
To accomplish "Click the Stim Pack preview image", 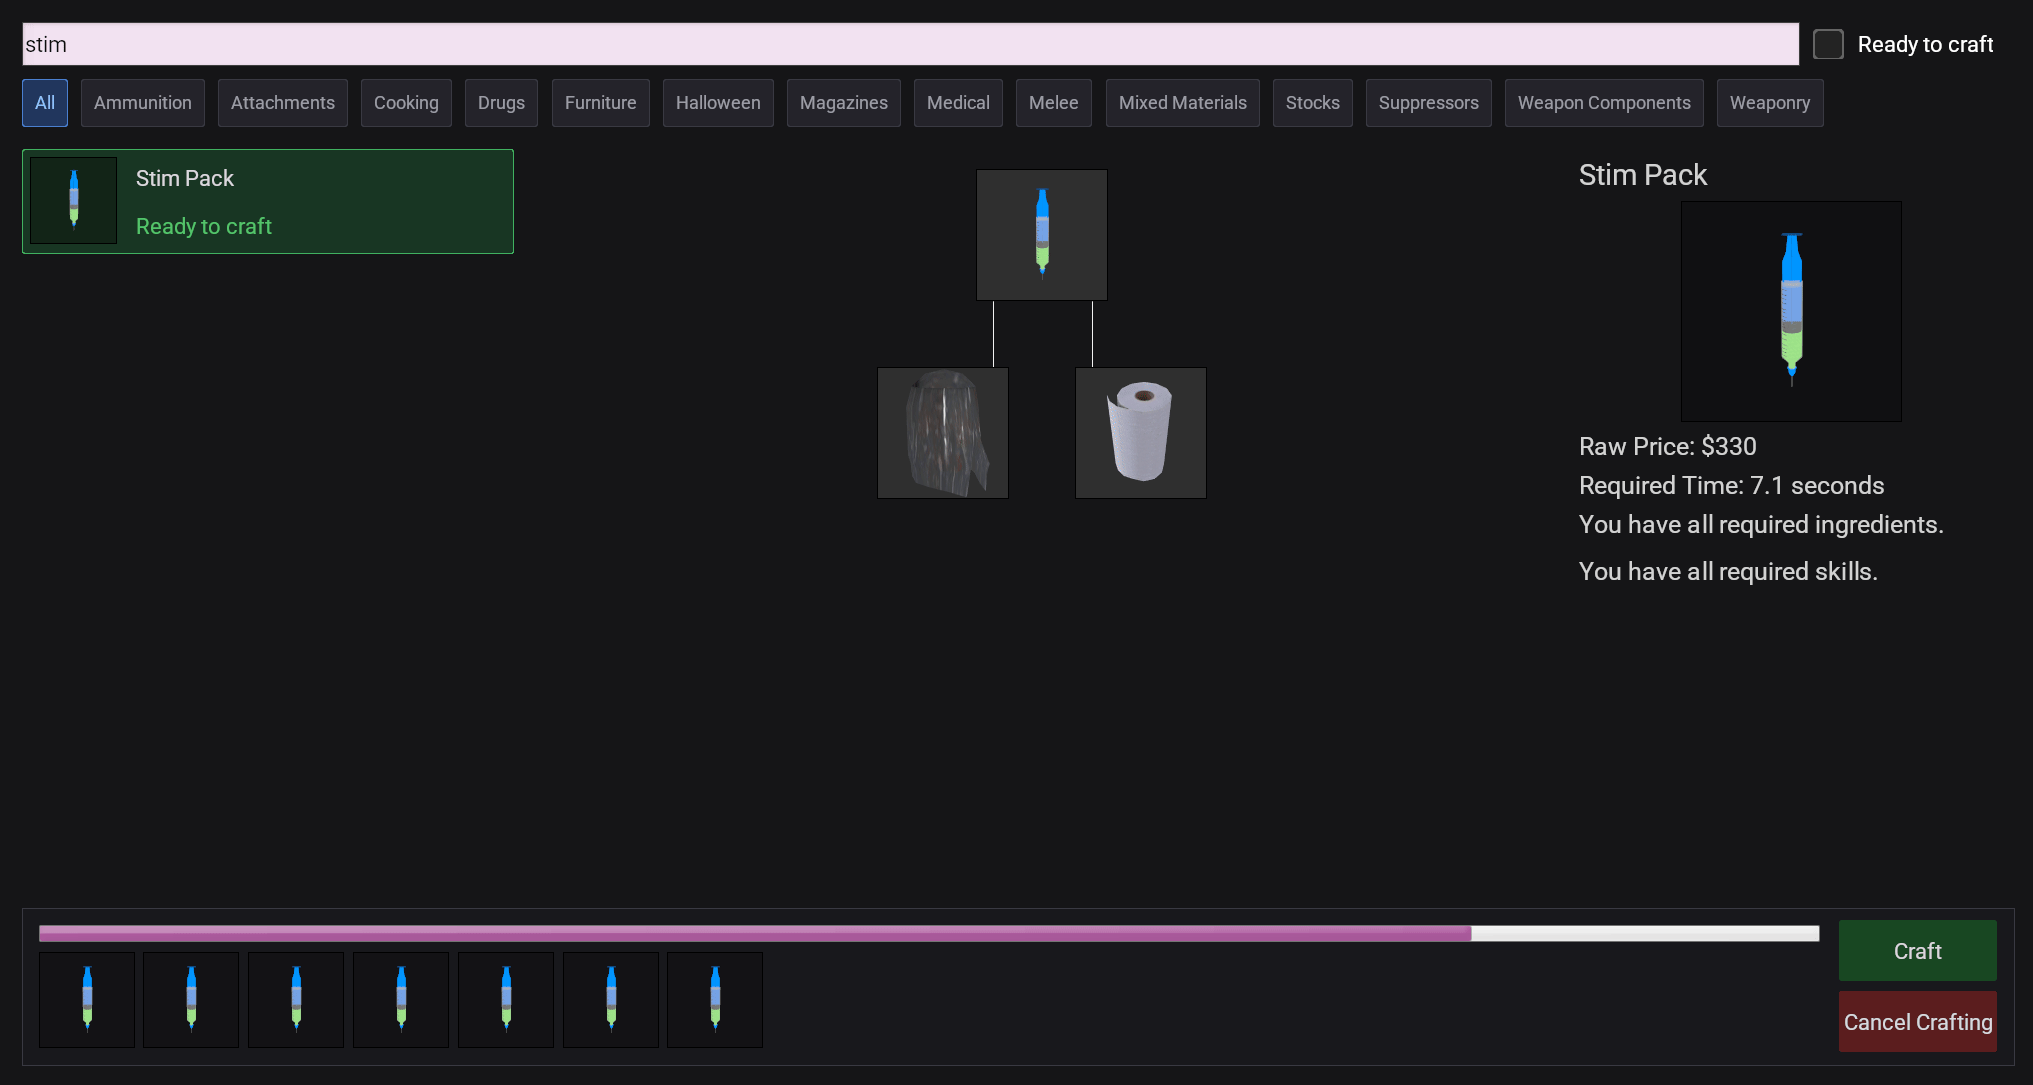I will pyautogui.click(x=1790, y=311).
